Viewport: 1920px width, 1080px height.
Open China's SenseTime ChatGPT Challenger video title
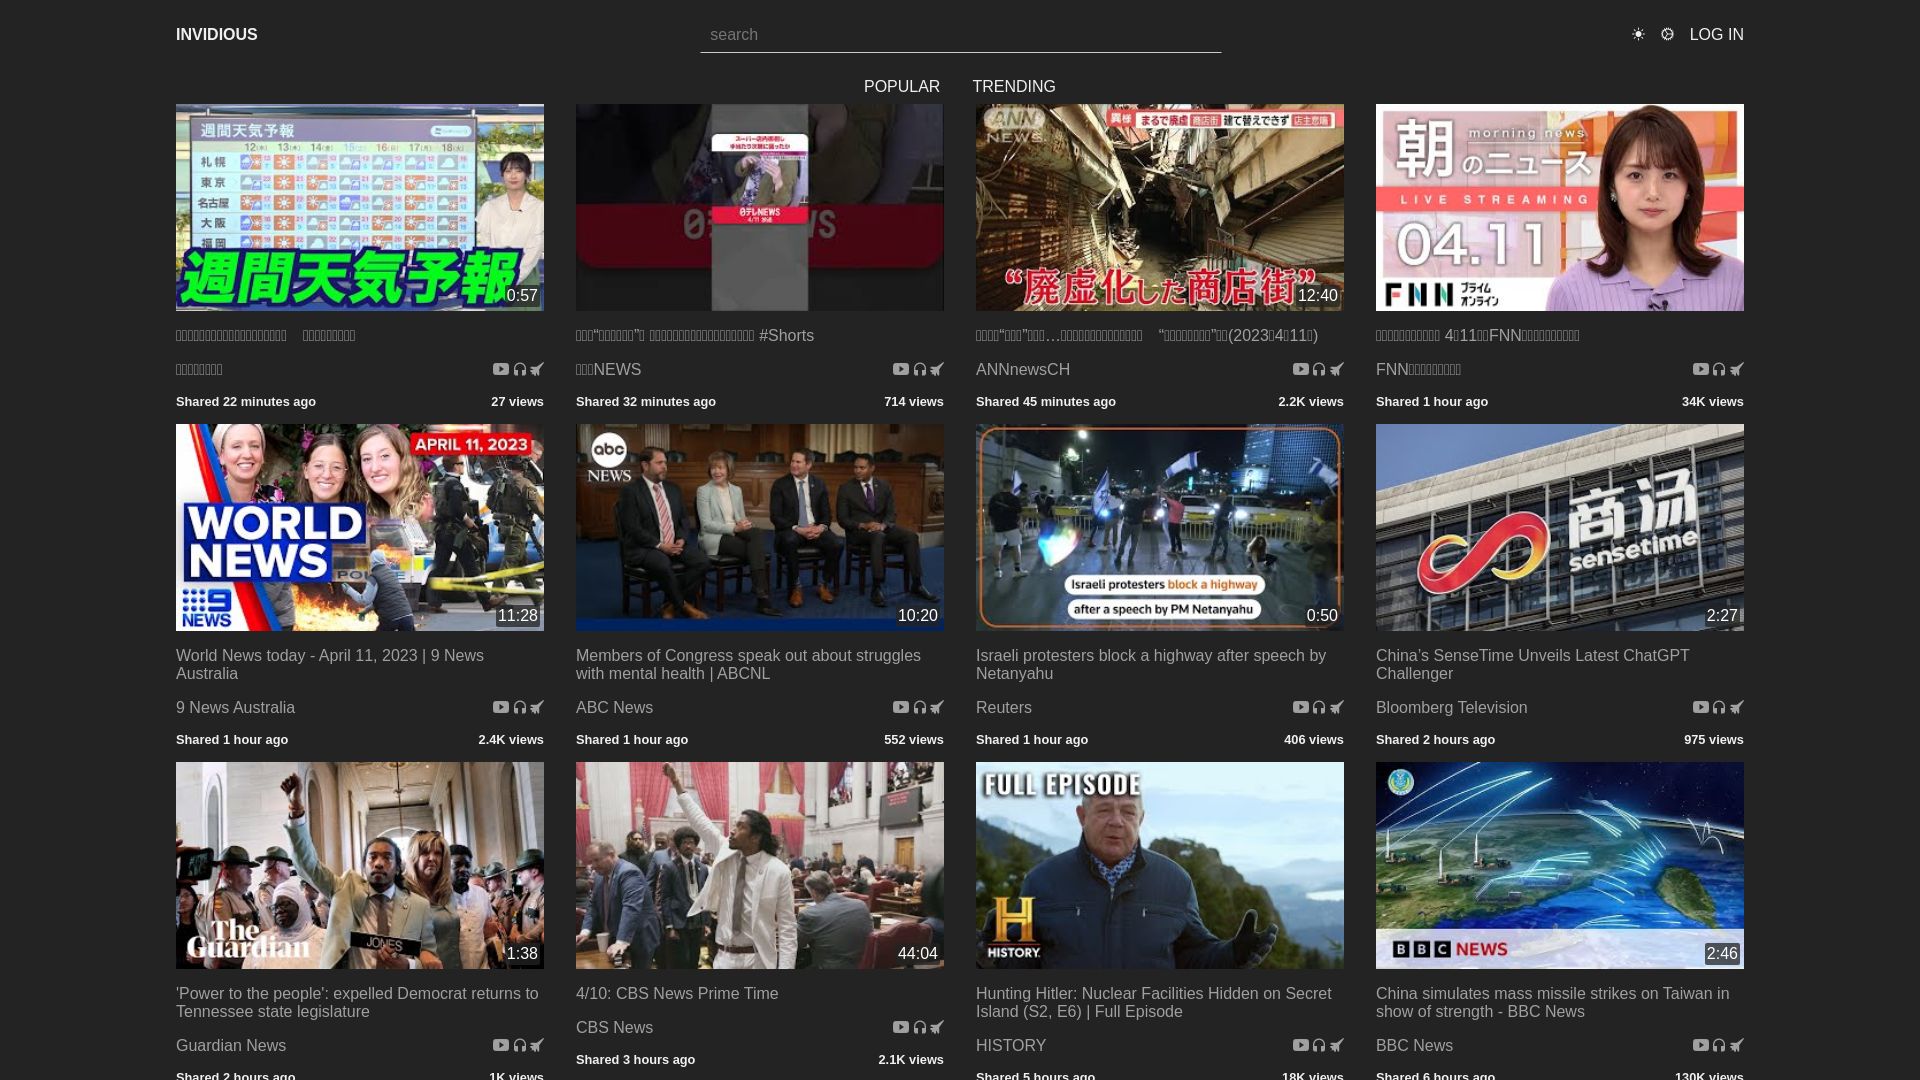coord(1532,665)
